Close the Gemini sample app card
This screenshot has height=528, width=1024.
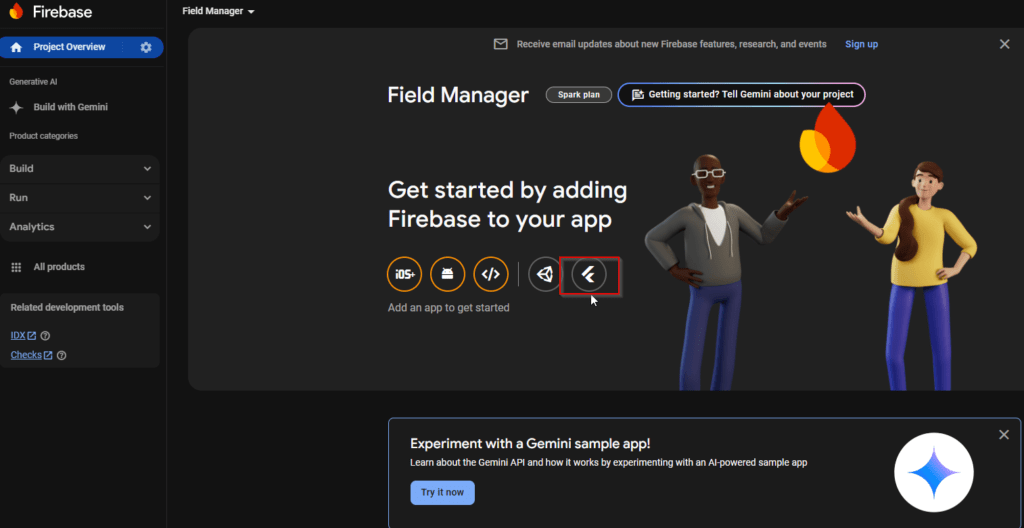(1004, 435)
